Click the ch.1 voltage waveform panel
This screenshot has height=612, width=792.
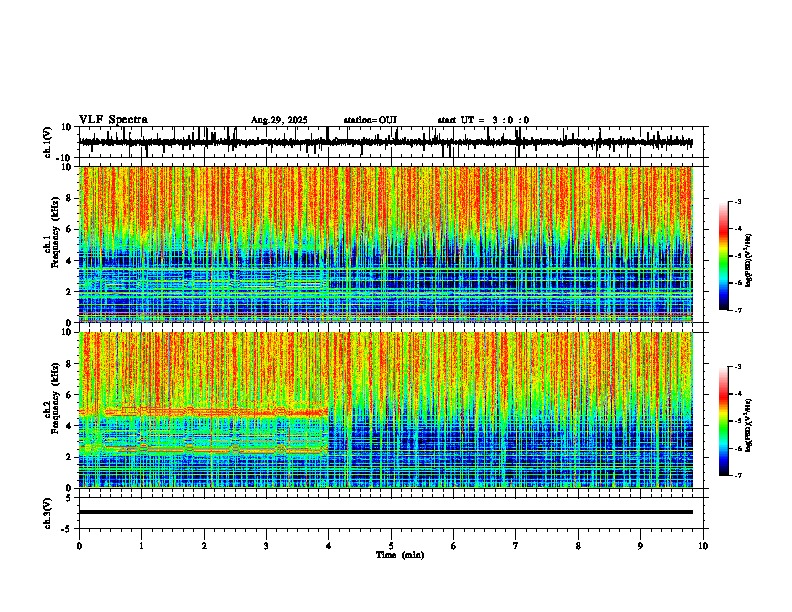391,142
